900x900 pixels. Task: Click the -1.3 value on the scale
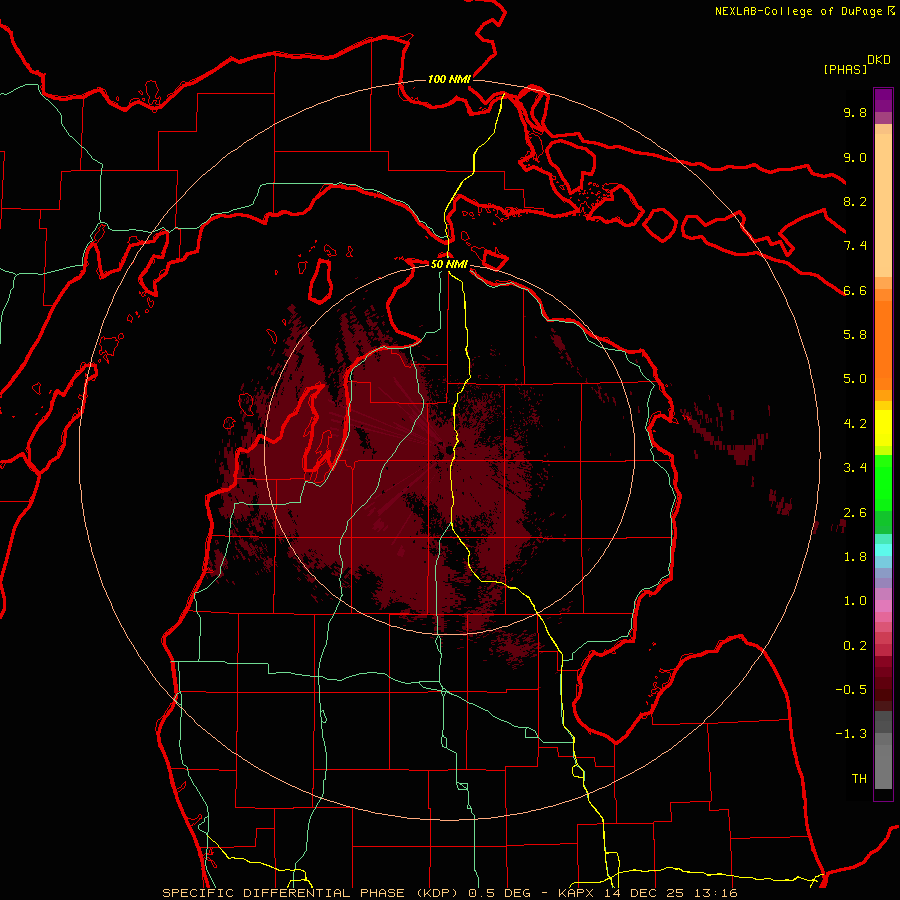click(851, 734)
